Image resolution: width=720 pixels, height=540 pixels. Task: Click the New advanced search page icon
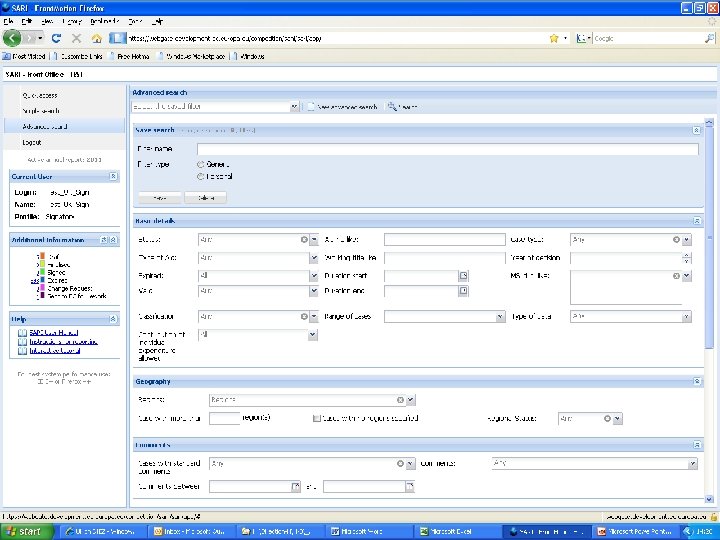point(311,107)
